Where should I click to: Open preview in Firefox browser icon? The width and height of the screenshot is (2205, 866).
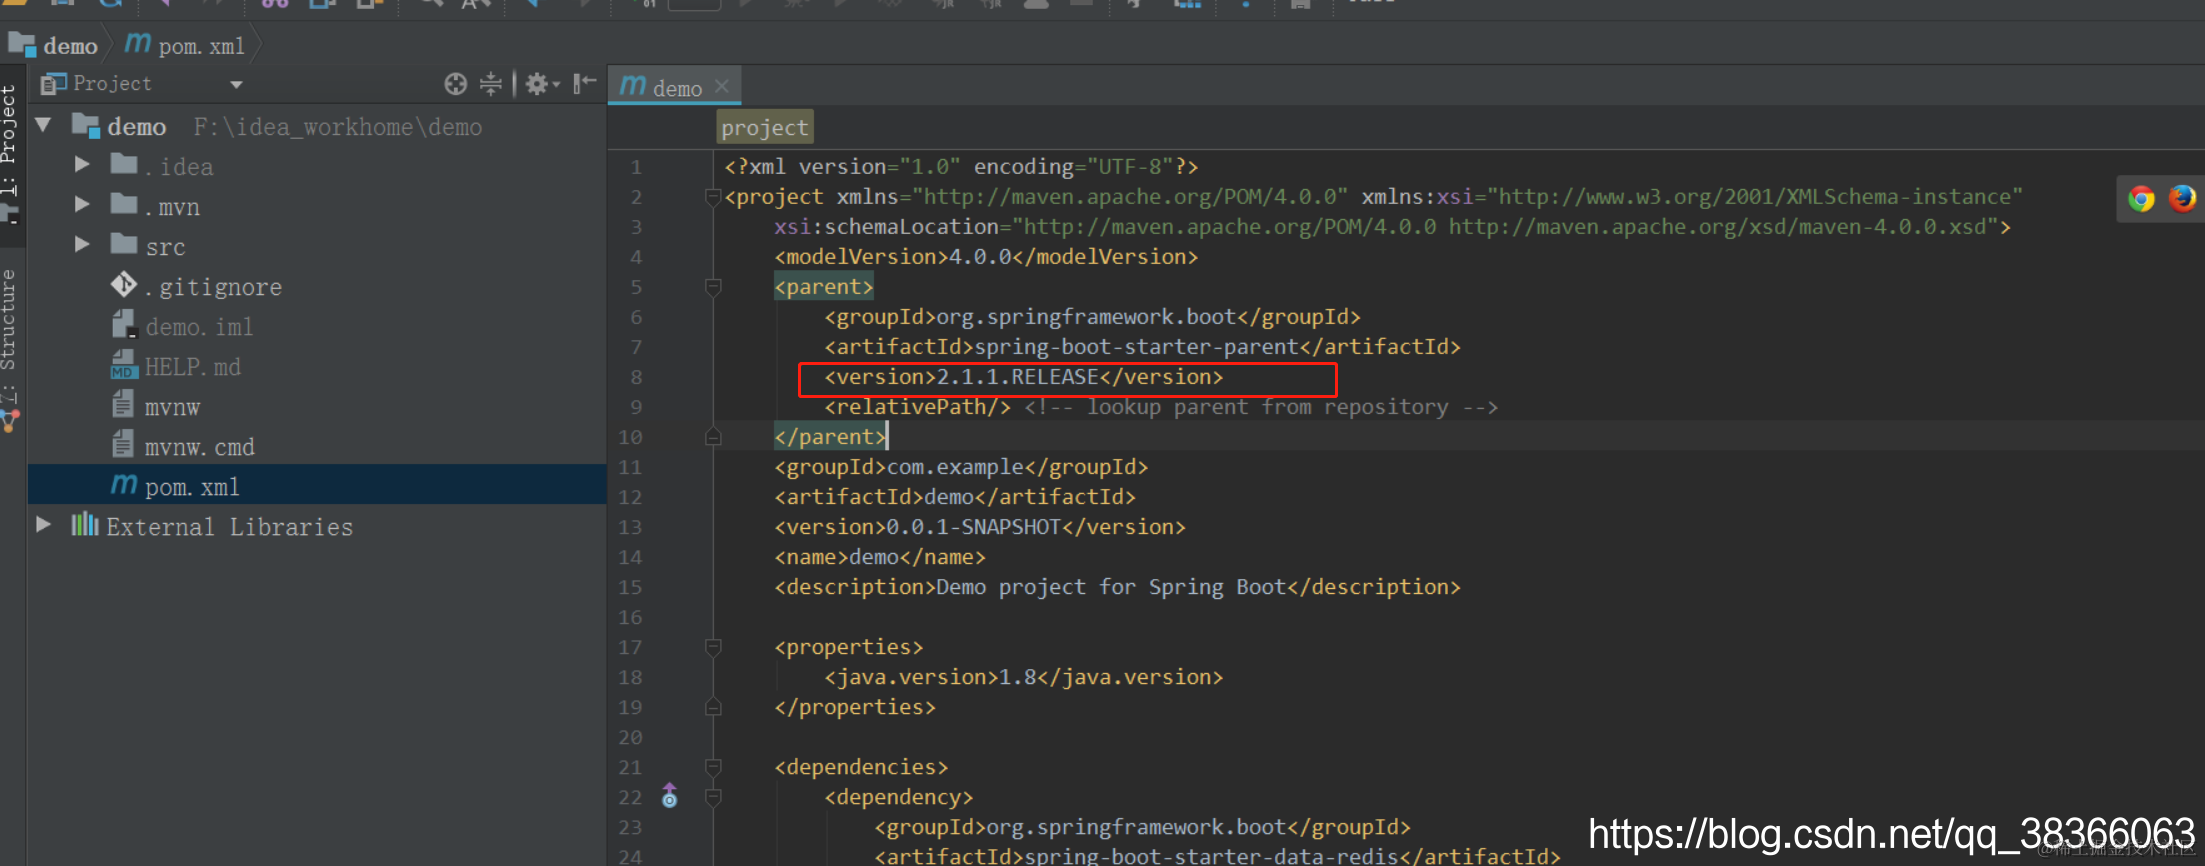[2182, 198]
